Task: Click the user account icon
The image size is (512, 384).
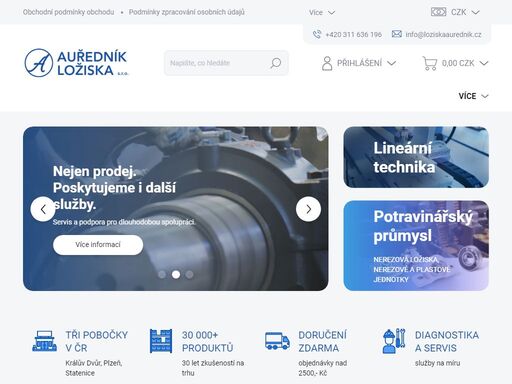Action: click(x=327, y=63)
